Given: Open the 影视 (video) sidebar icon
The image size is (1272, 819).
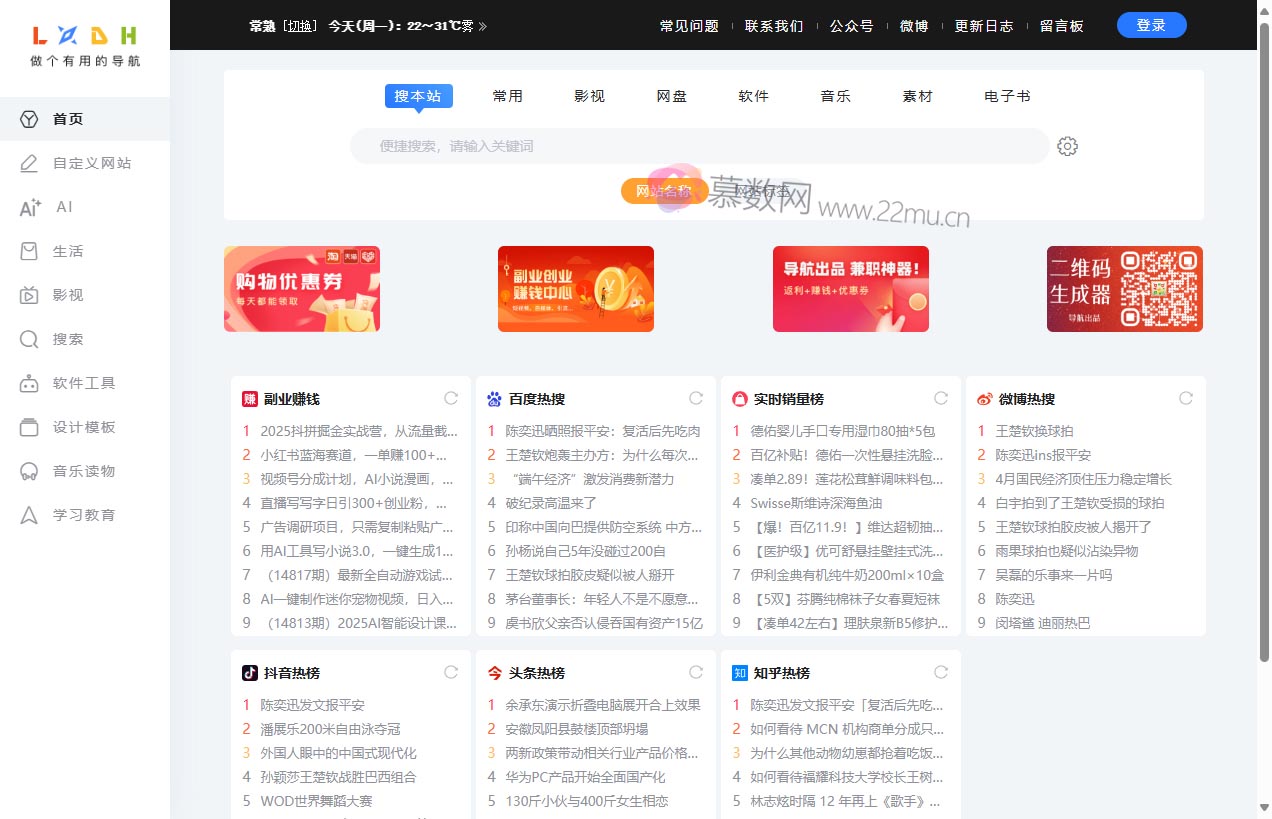Looking at the screenshot, I should point(29,295).
